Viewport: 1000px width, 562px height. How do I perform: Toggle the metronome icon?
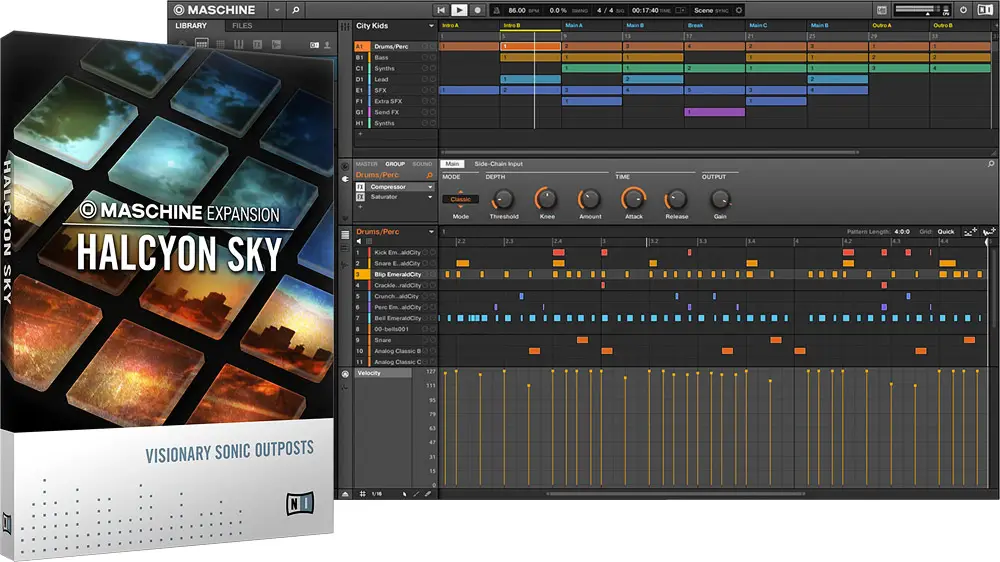(496, 10)
